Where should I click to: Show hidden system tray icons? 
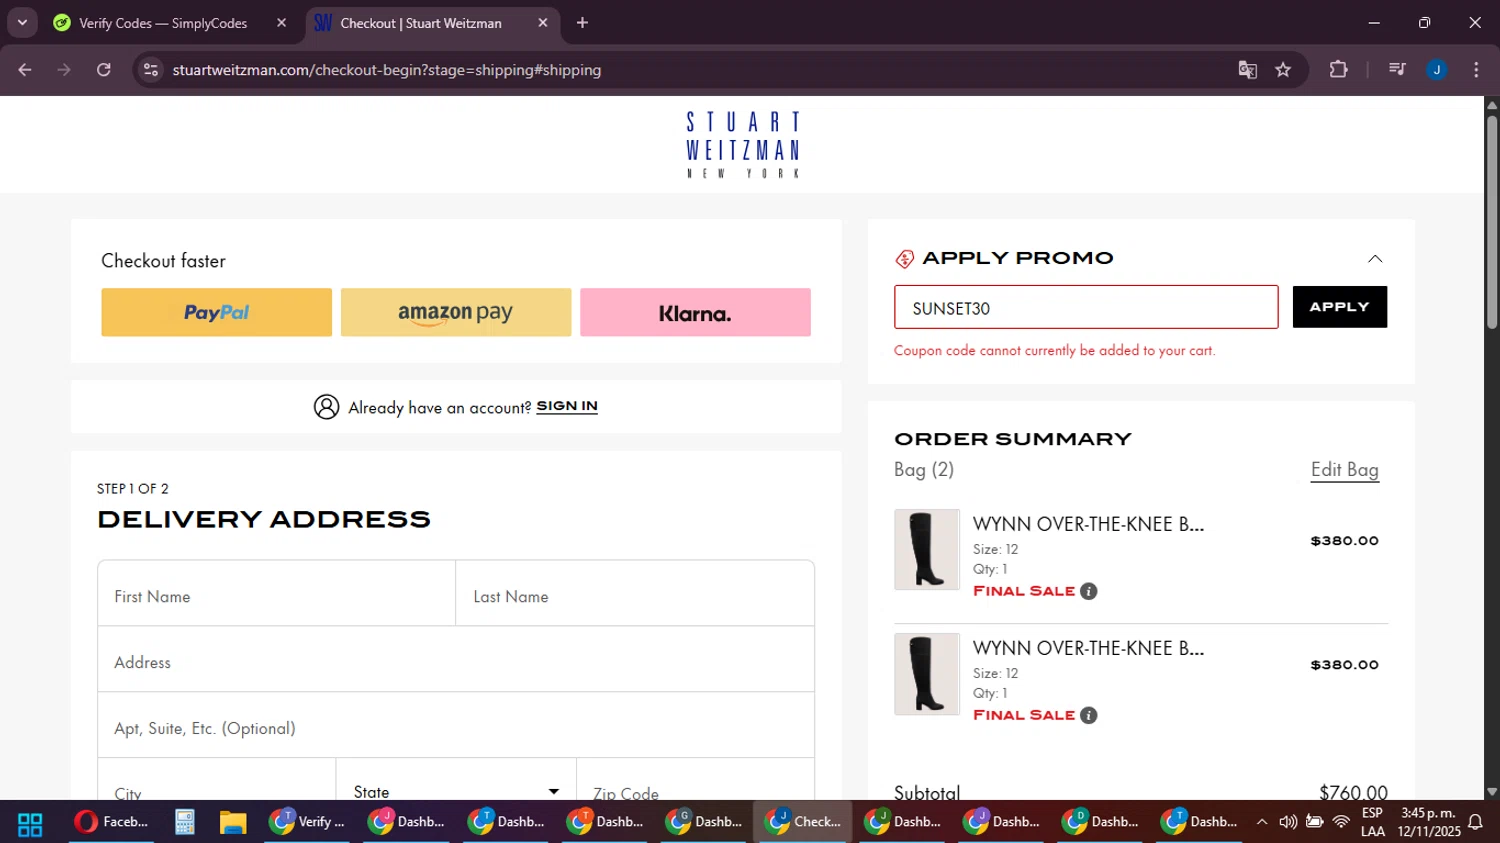1262,822
